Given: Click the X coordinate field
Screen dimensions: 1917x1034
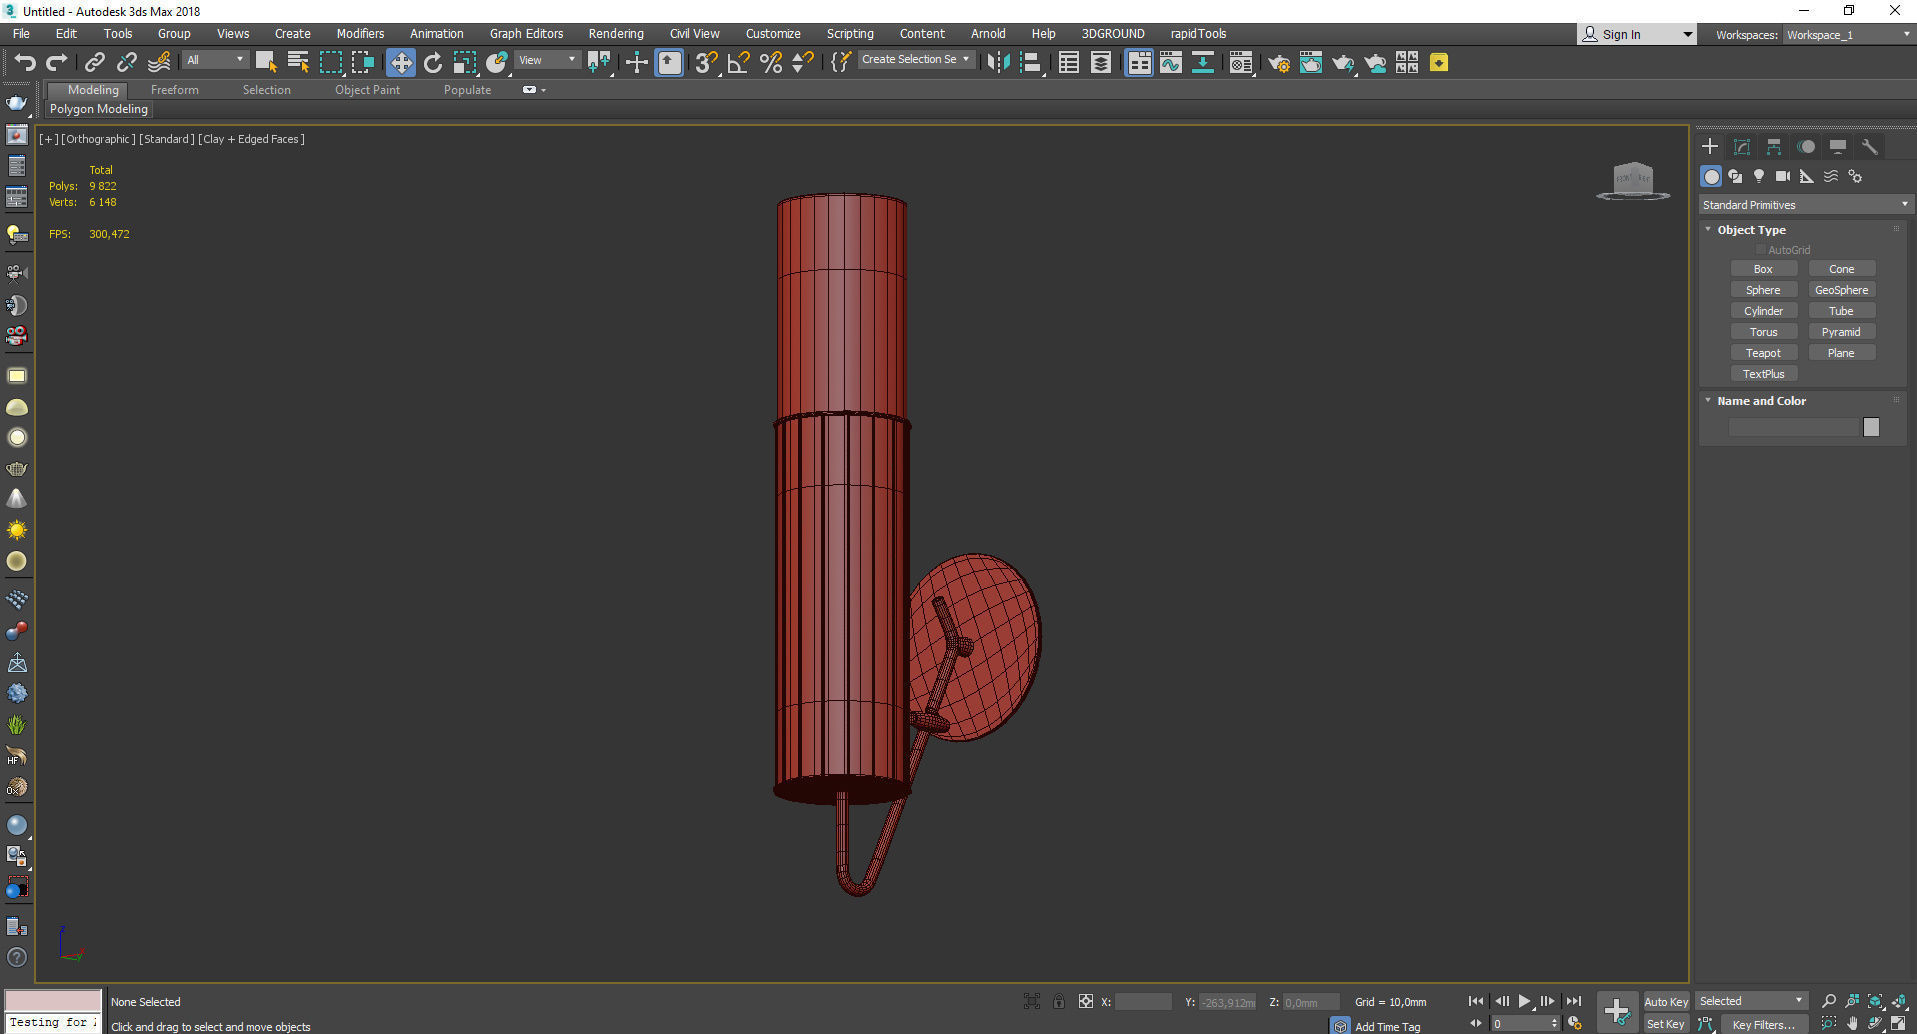Looking at the screenshot, I should click(x=1143, y=1001).
